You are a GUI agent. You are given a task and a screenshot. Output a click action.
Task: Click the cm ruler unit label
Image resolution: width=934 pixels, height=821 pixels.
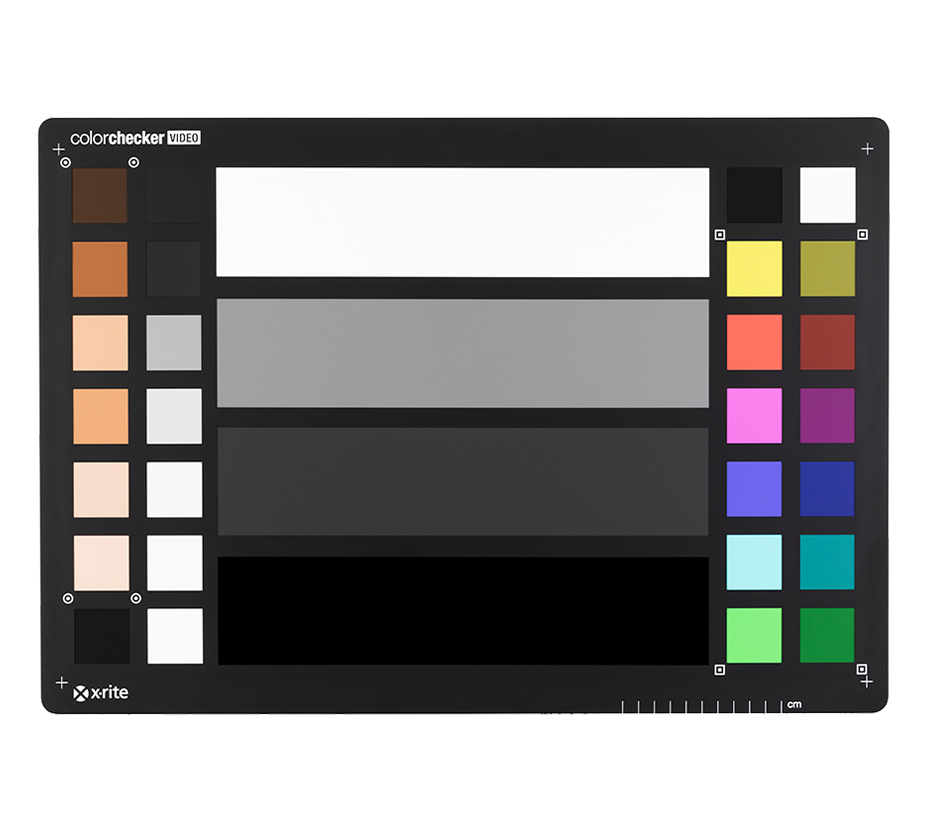click(x=794, y=705)
